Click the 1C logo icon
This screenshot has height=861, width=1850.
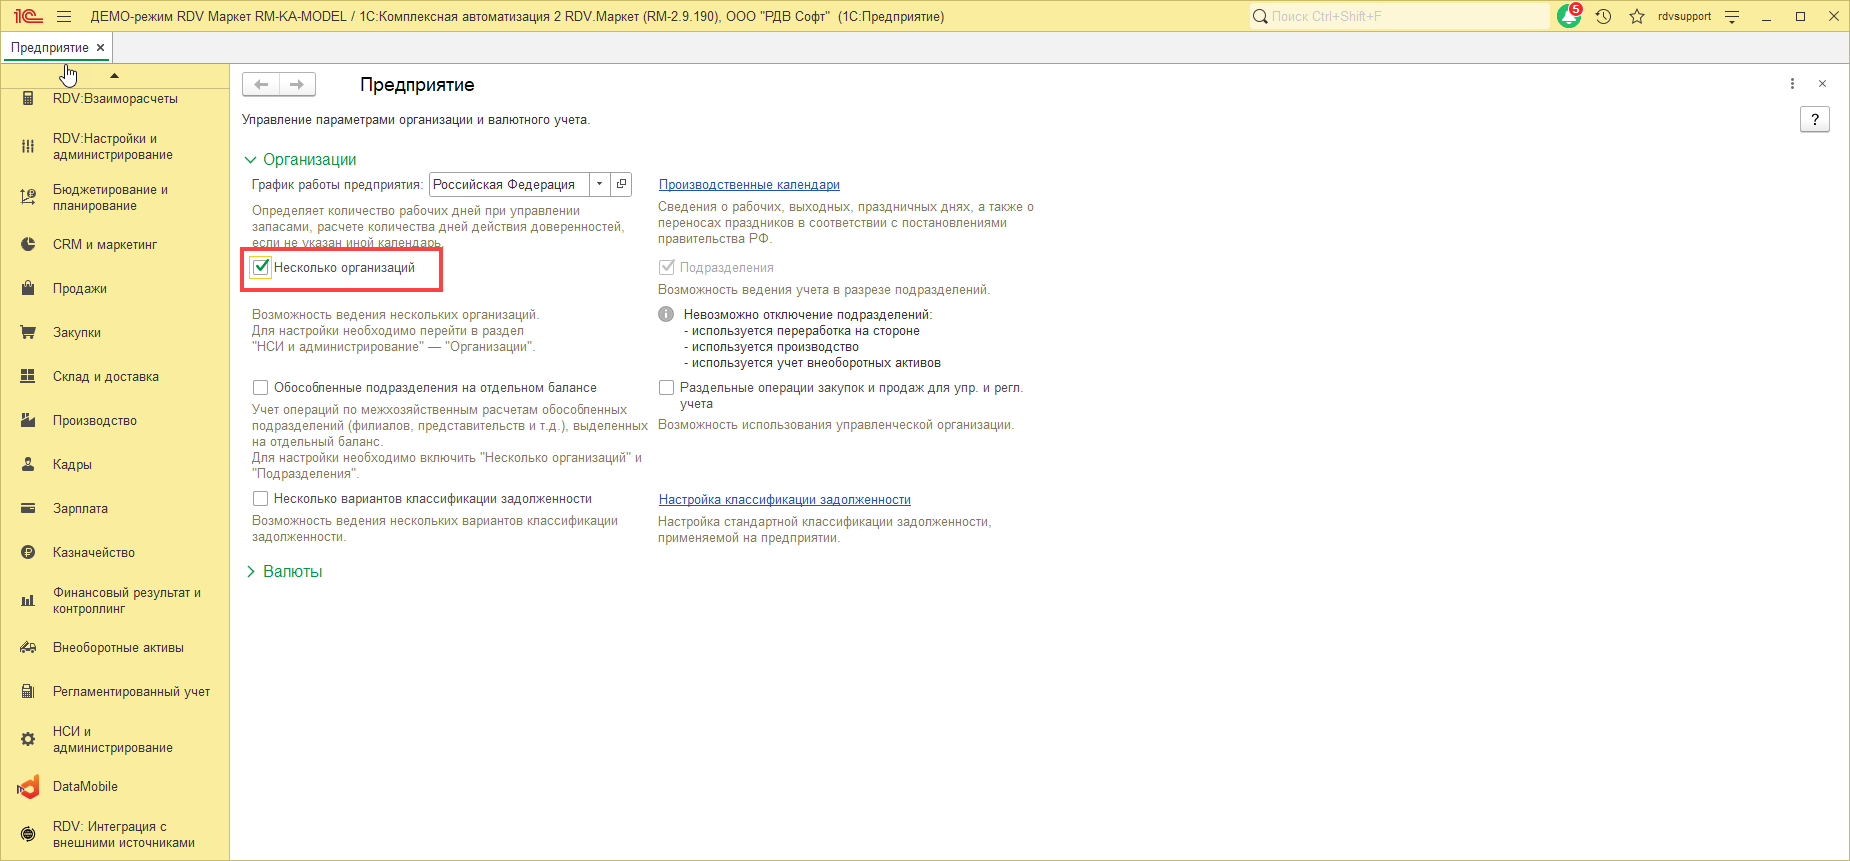(x=28, y=16)
